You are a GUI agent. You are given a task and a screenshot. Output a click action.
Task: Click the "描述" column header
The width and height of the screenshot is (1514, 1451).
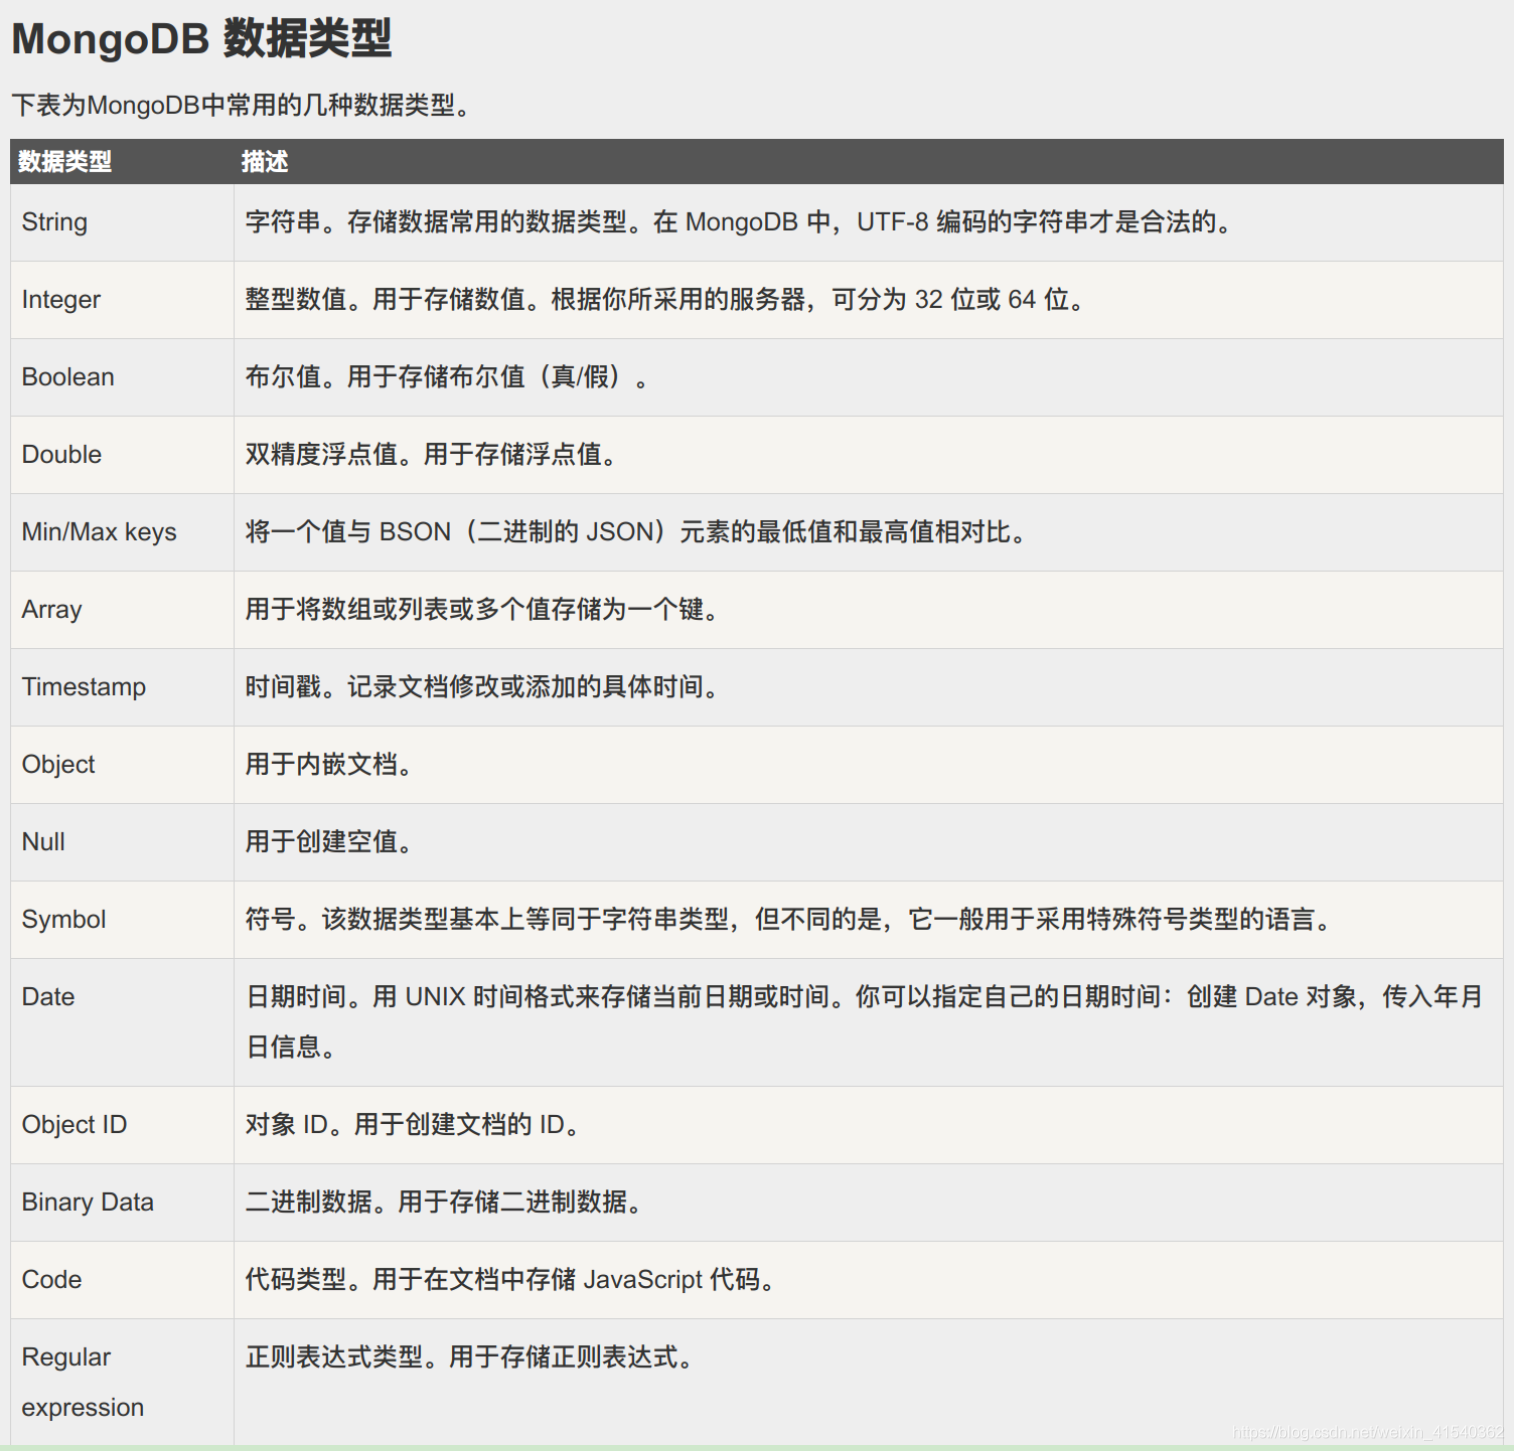point(264,162)
